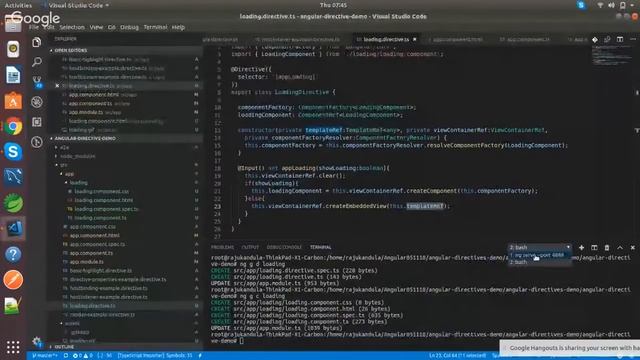Viewport: 640px width, 360px height.
Task: Switch to the Debug Console panel tab
Action: (284, 247)
